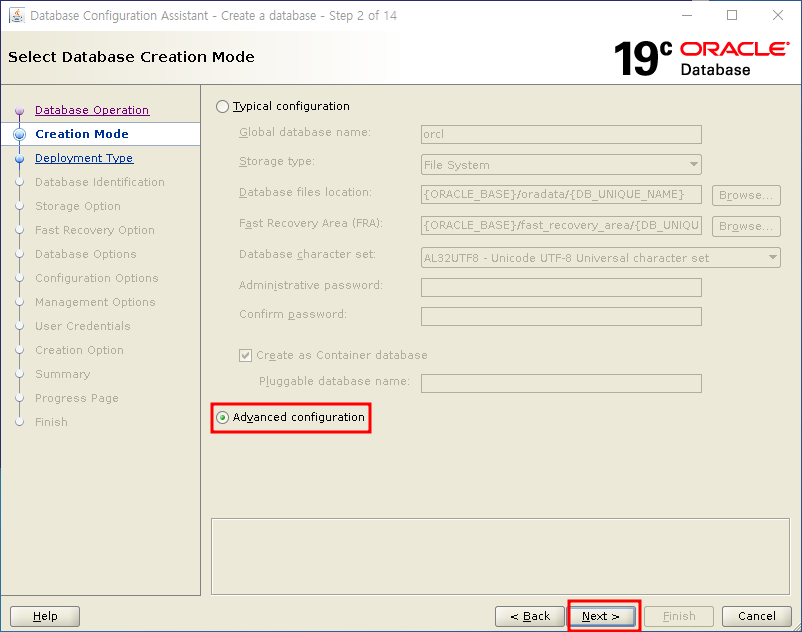Browse for Database files location
Image resolution: width=802 pixels, height=632 pixels.
pos(746,195)
